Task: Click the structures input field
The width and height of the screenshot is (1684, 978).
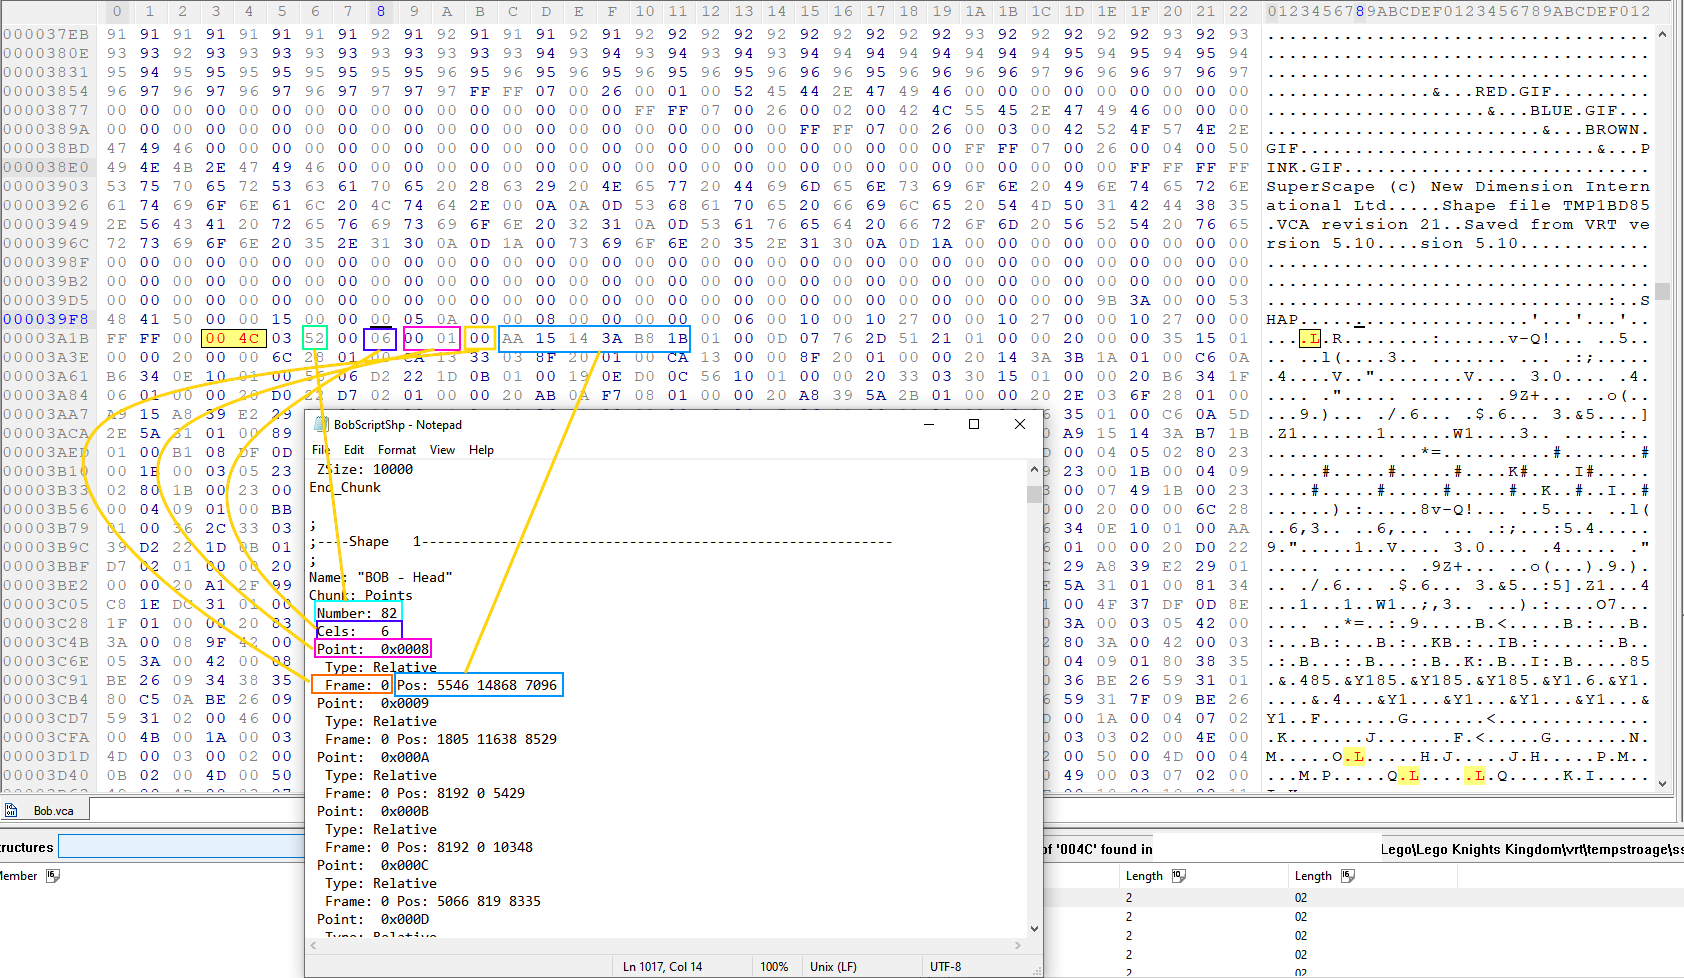Action: pyautogui.click(x=181, y=847)
